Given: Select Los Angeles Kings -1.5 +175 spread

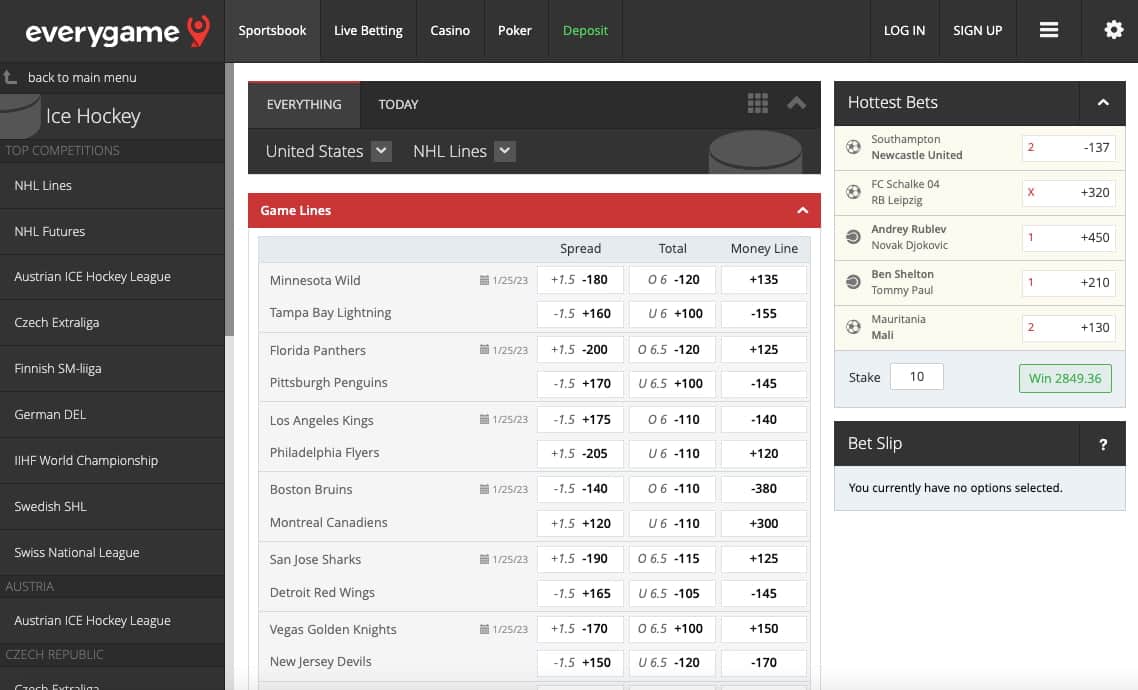Looking at the screenshot, I should [580, 419].
